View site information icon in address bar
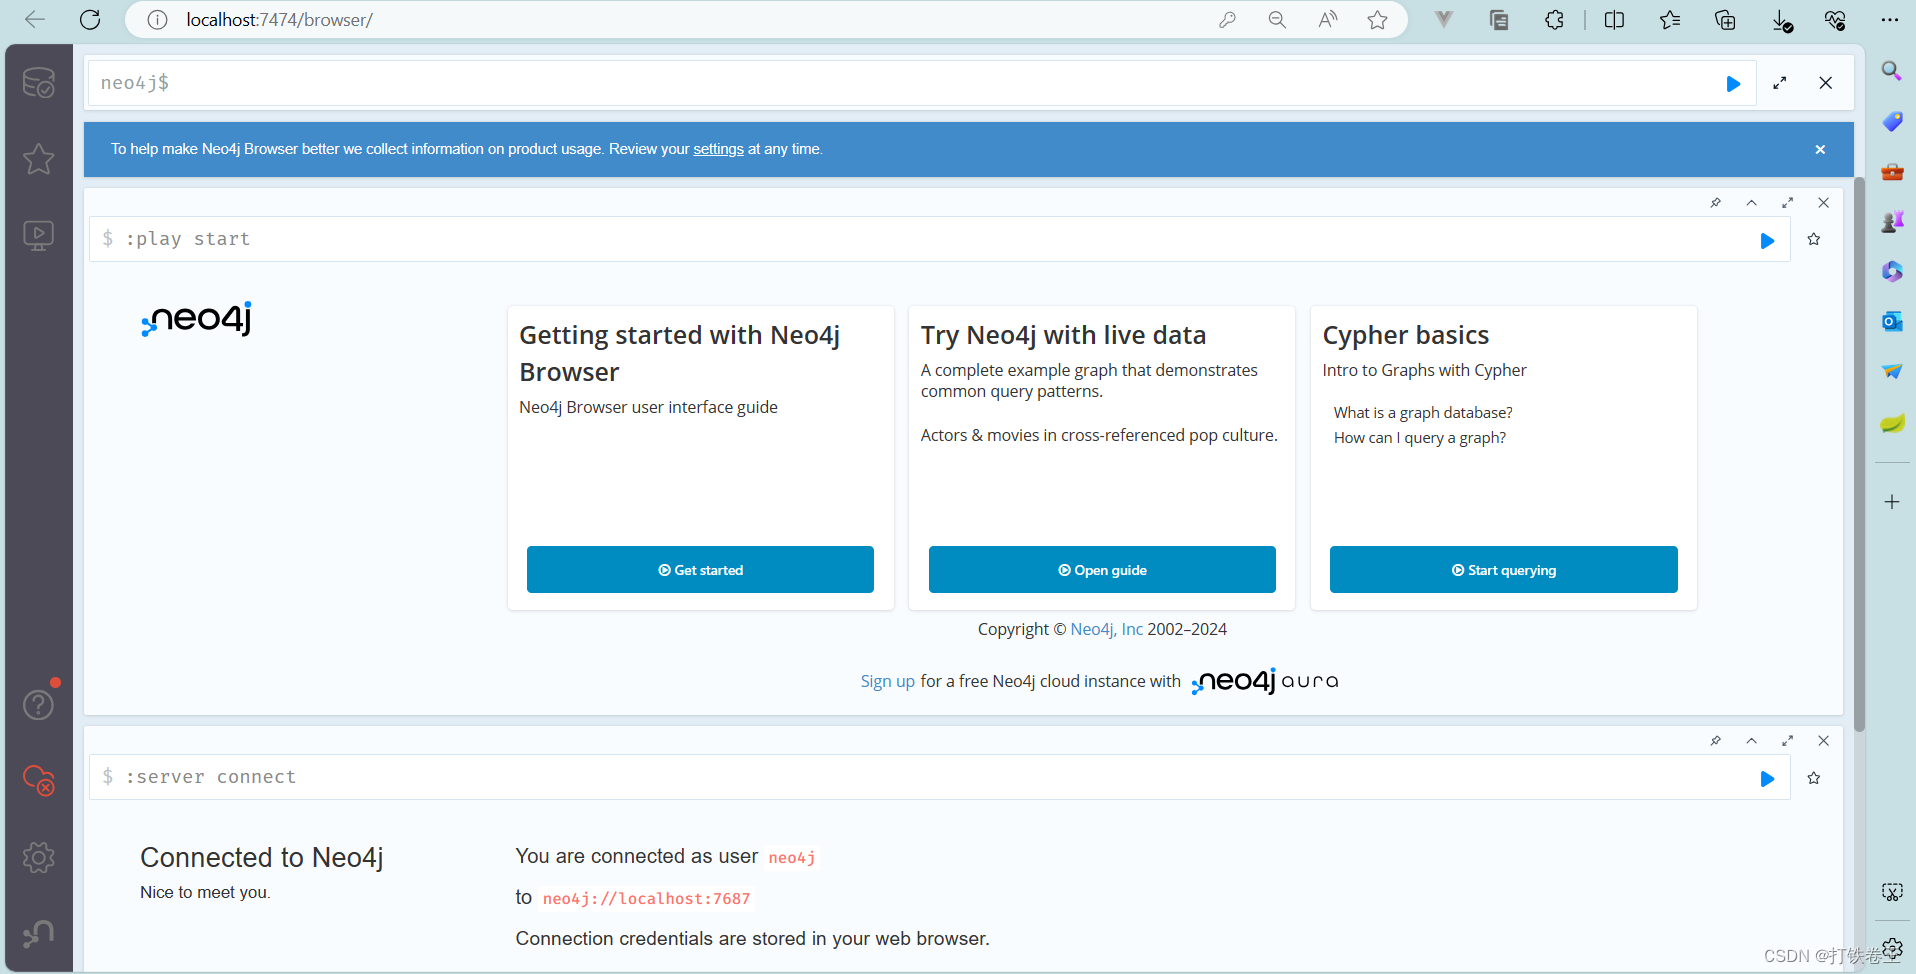 point(157,20)
